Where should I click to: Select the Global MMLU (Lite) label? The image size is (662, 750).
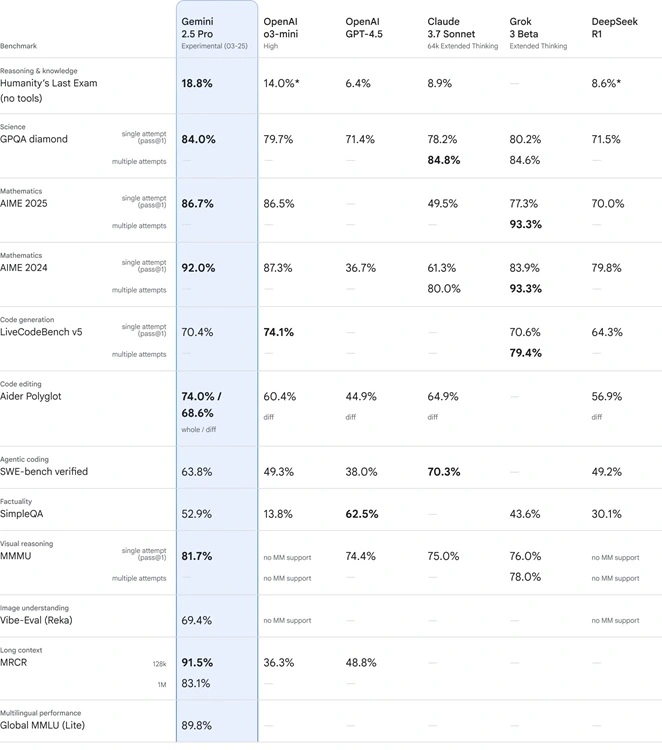click(43, 725)
